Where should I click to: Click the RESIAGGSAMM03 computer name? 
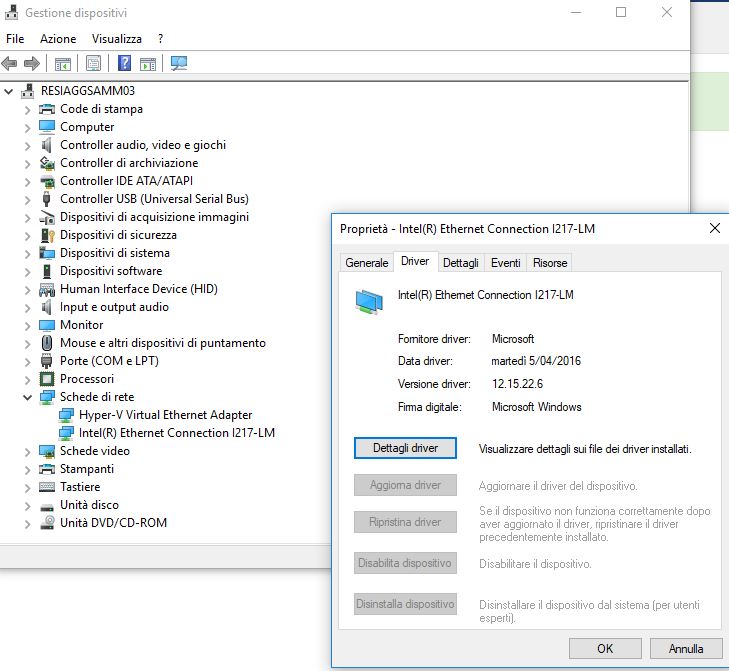[x=88, y=91]
